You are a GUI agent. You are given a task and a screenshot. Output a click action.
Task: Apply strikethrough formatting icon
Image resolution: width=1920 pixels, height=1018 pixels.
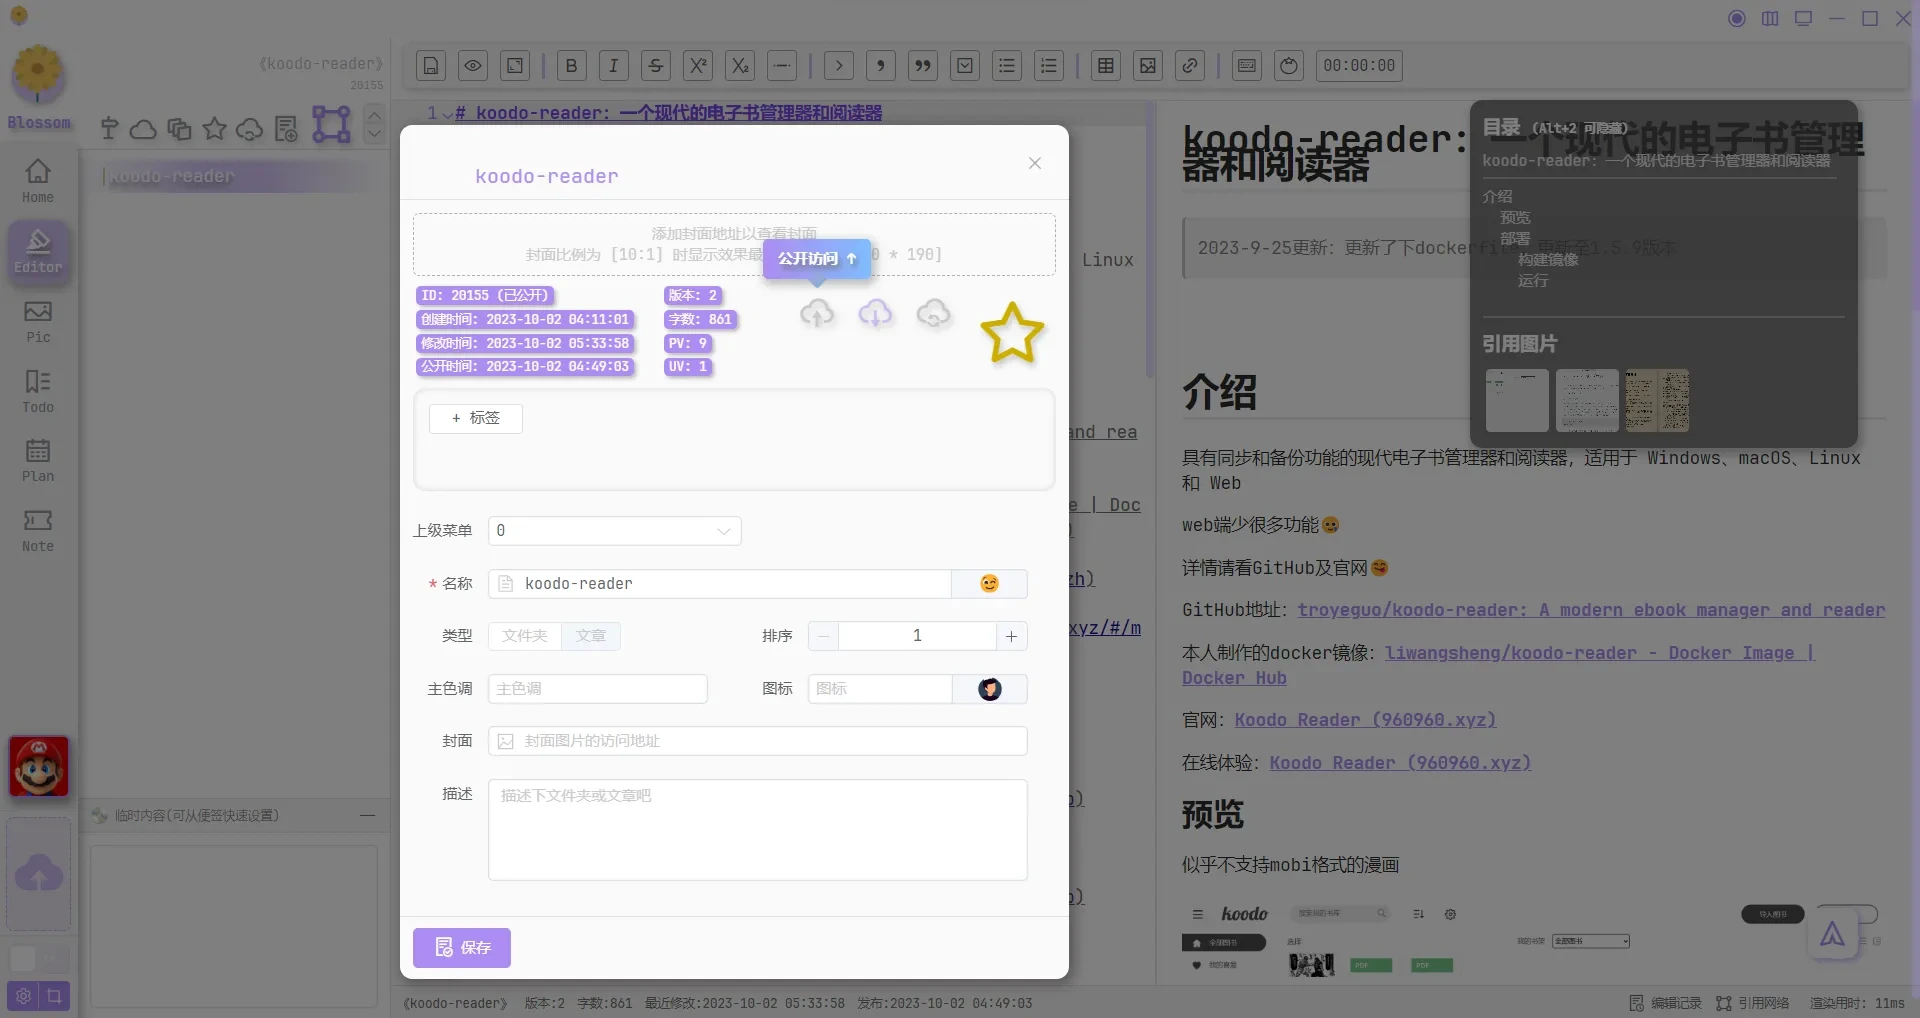656,66
